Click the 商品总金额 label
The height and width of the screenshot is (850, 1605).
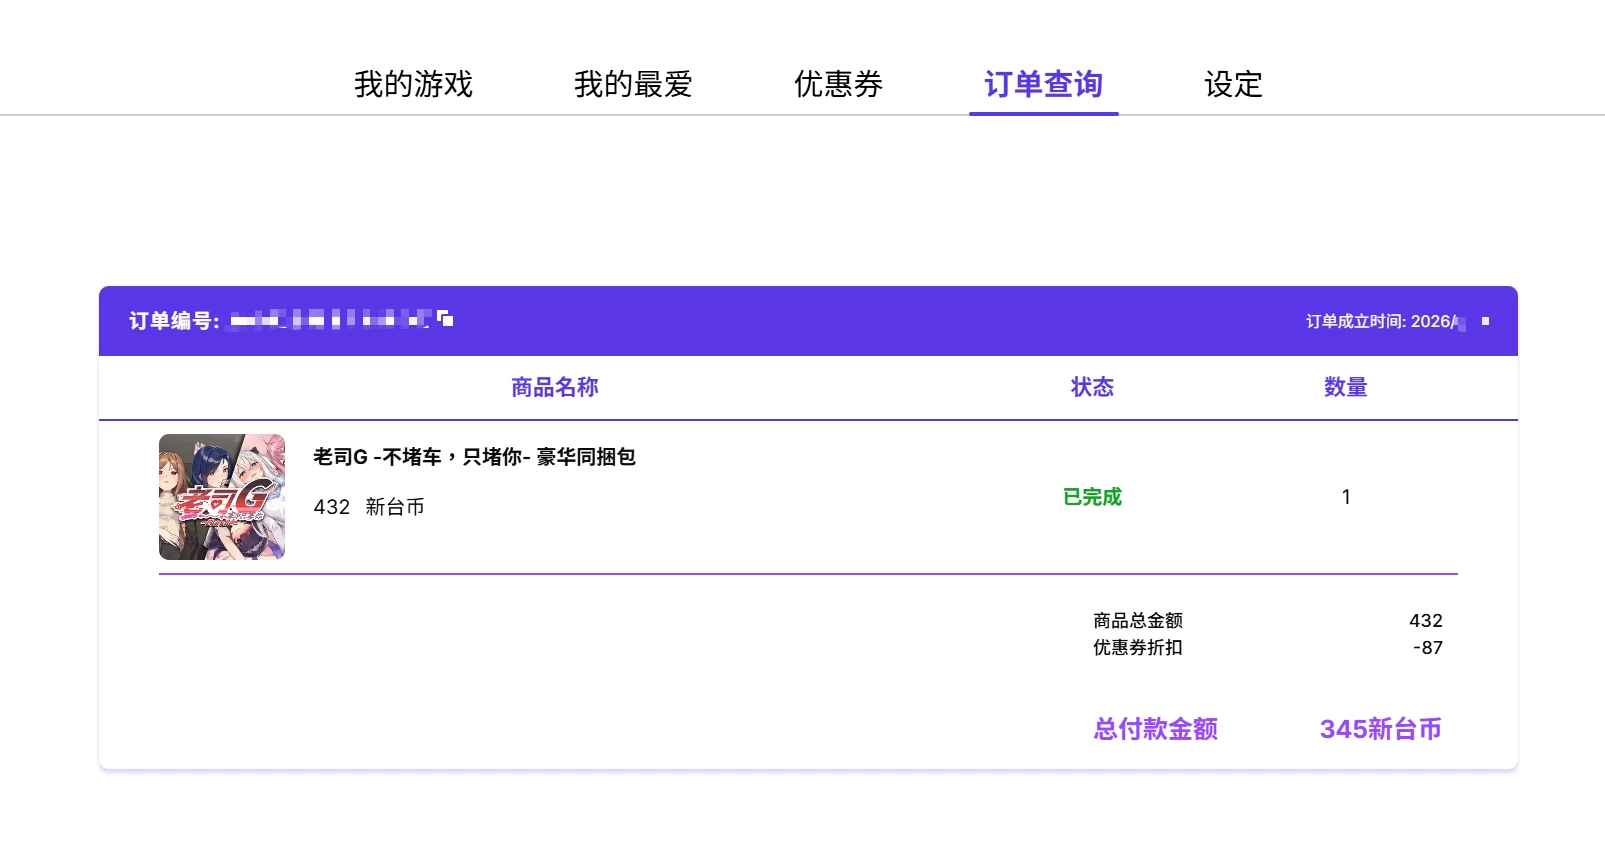click(1137, 621)
